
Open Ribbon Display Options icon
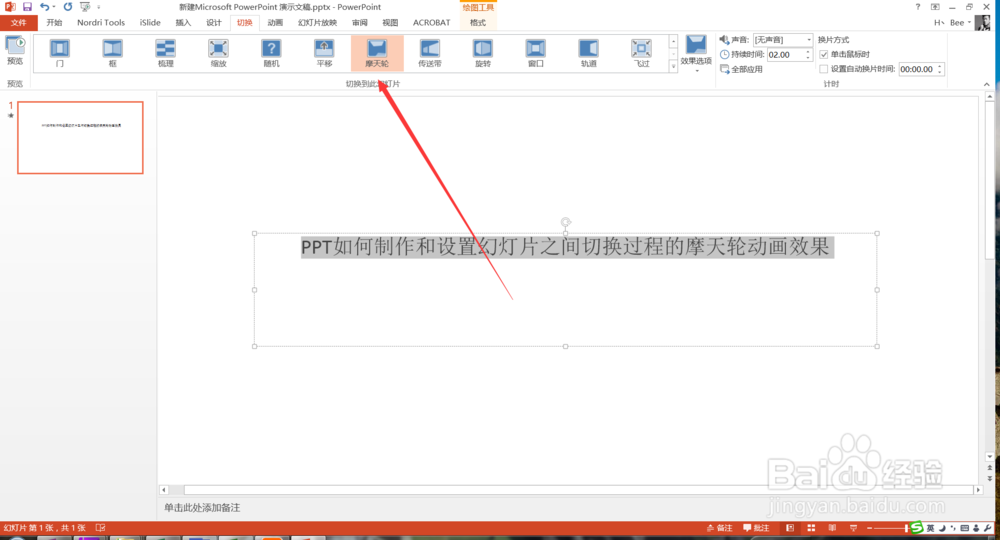point(935,6)
